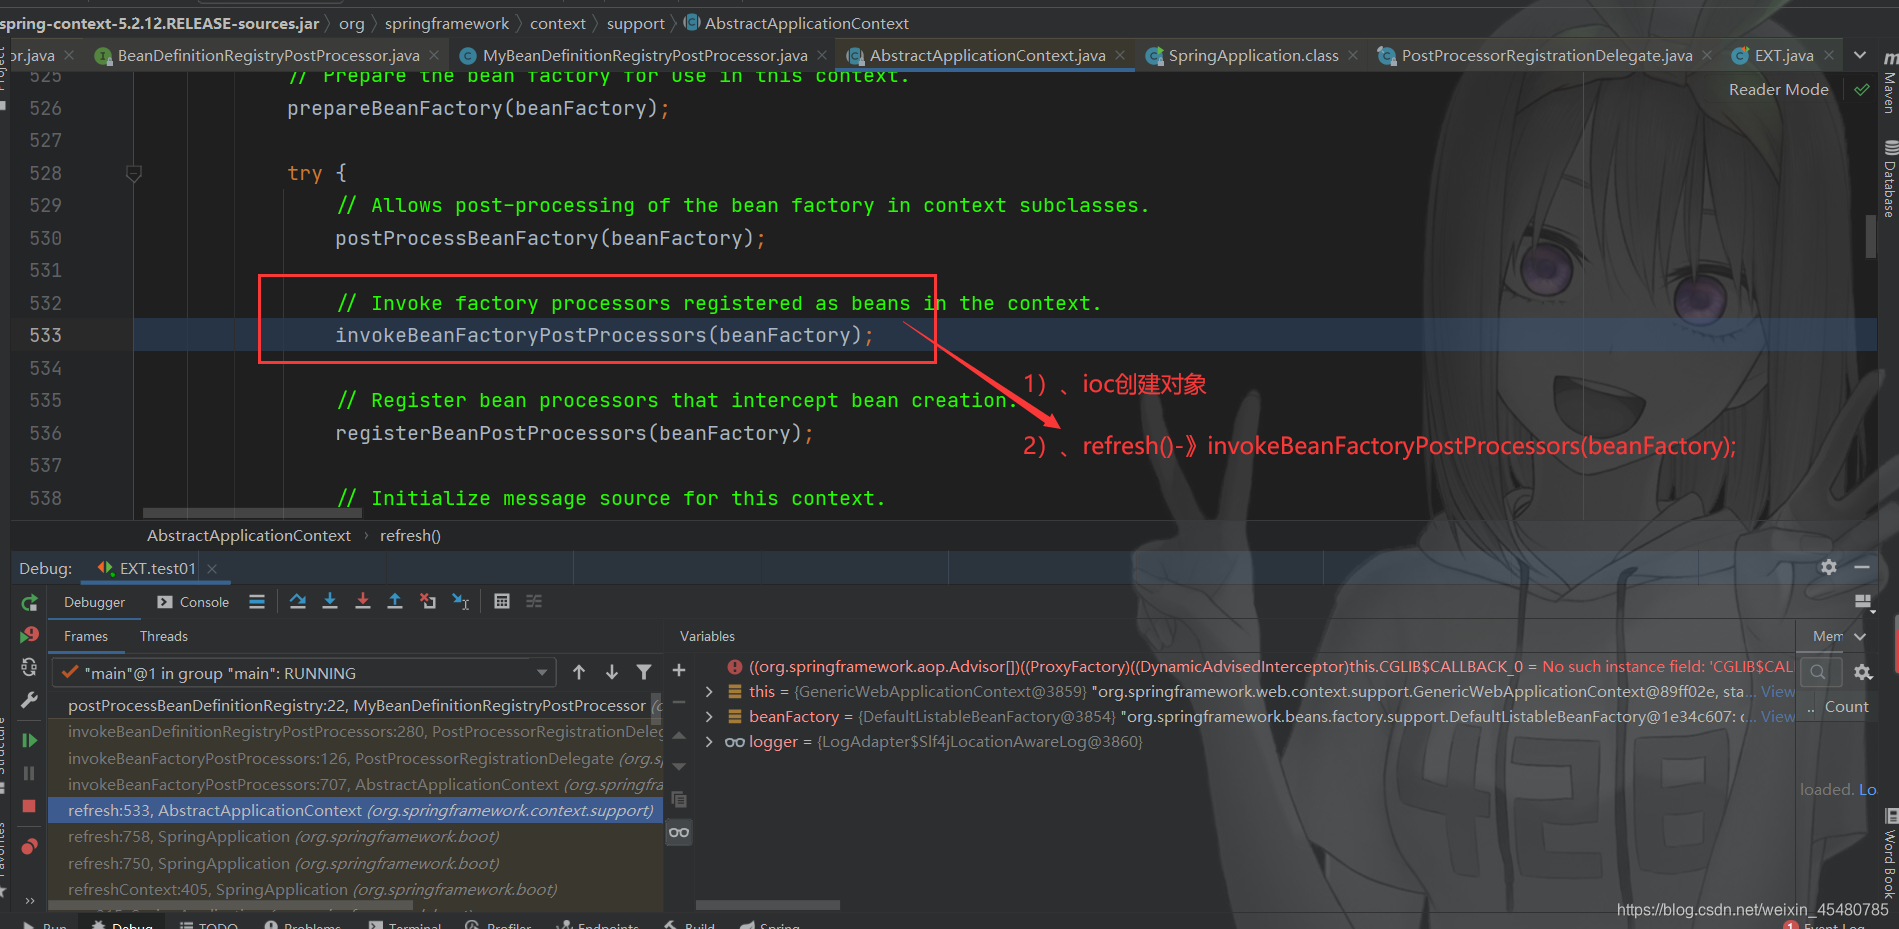Screen dimensions: 1899x929
Task: Show execution point icon
Action: [257, 601]
